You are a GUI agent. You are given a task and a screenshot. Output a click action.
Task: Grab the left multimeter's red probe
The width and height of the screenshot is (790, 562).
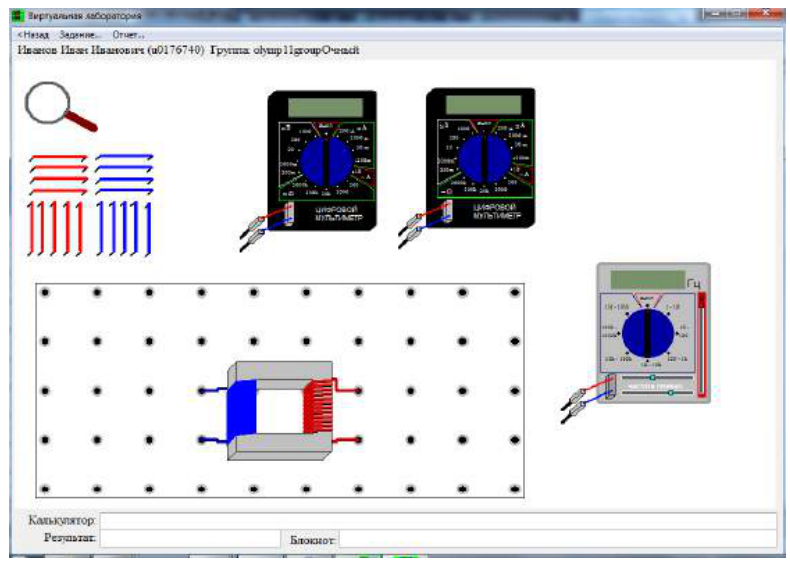(x=251, y=225)
